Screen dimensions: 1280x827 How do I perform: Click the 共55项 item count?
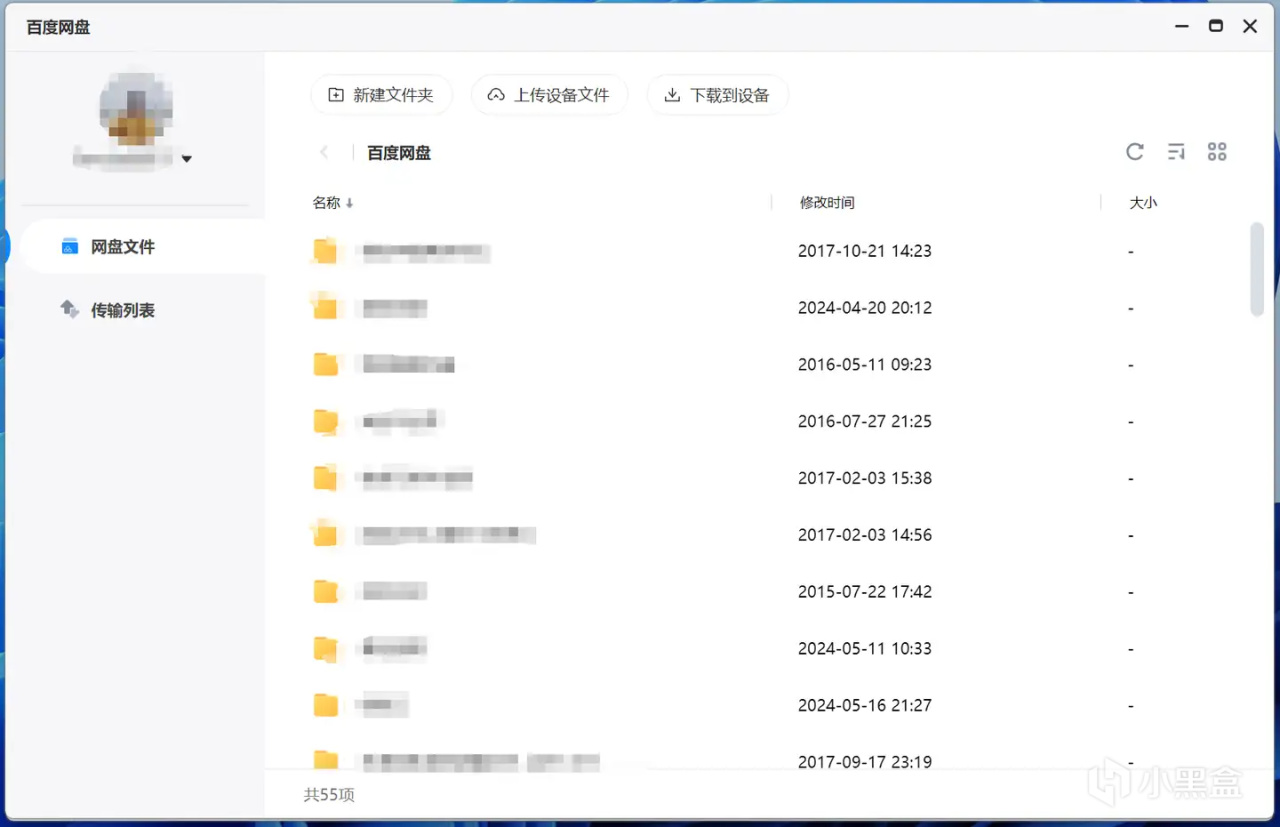pos(329,795)
